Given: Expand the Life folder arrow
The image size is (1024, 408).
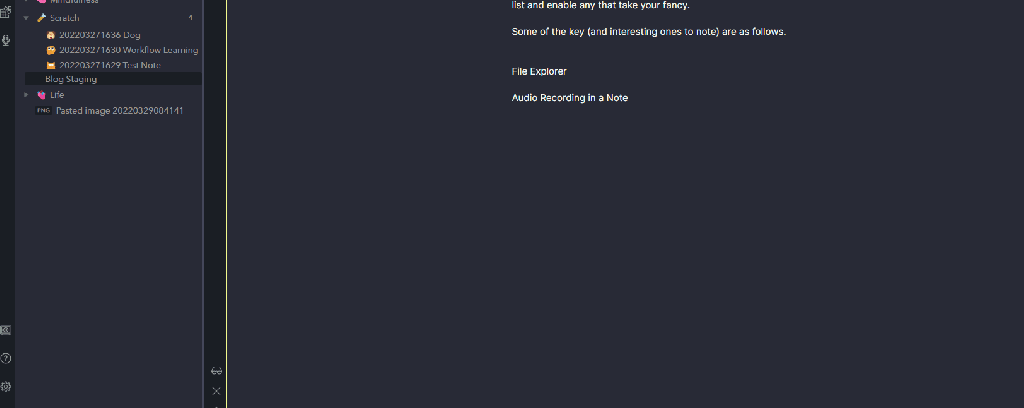Looking at the screenshot, I should point(26,95).
